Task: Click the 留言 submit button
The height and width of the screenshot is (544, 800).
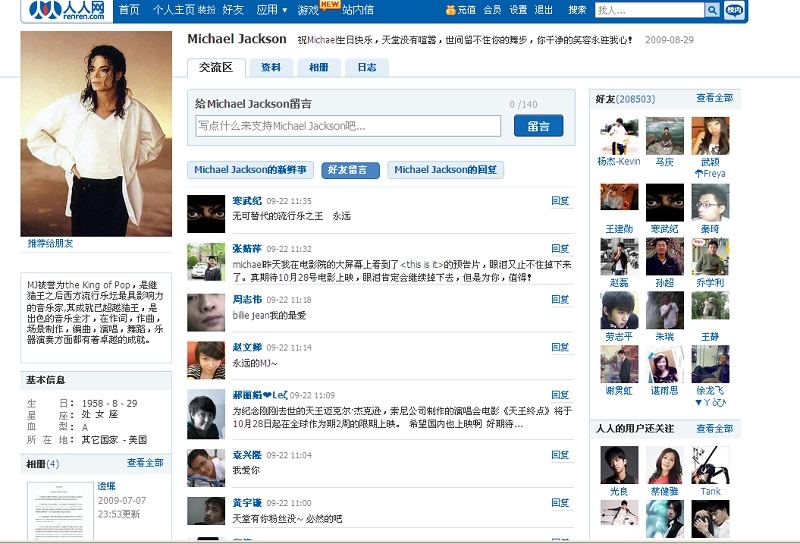Action: click(539, 126)
